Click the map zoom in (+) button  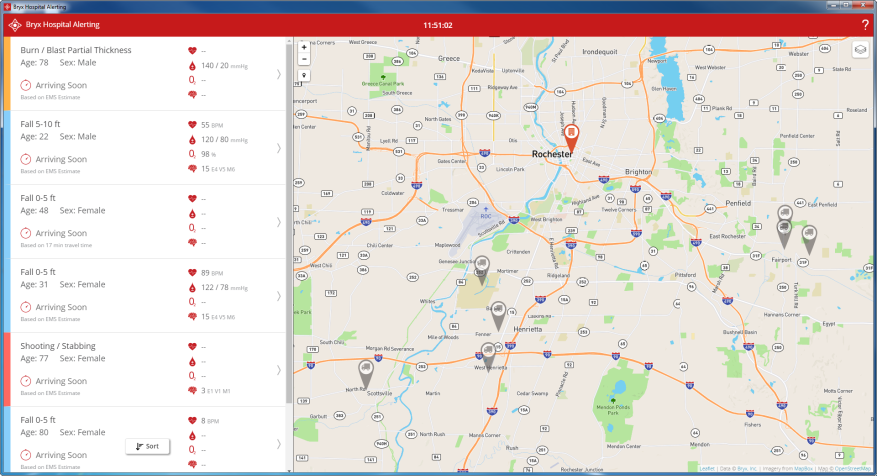303,47
